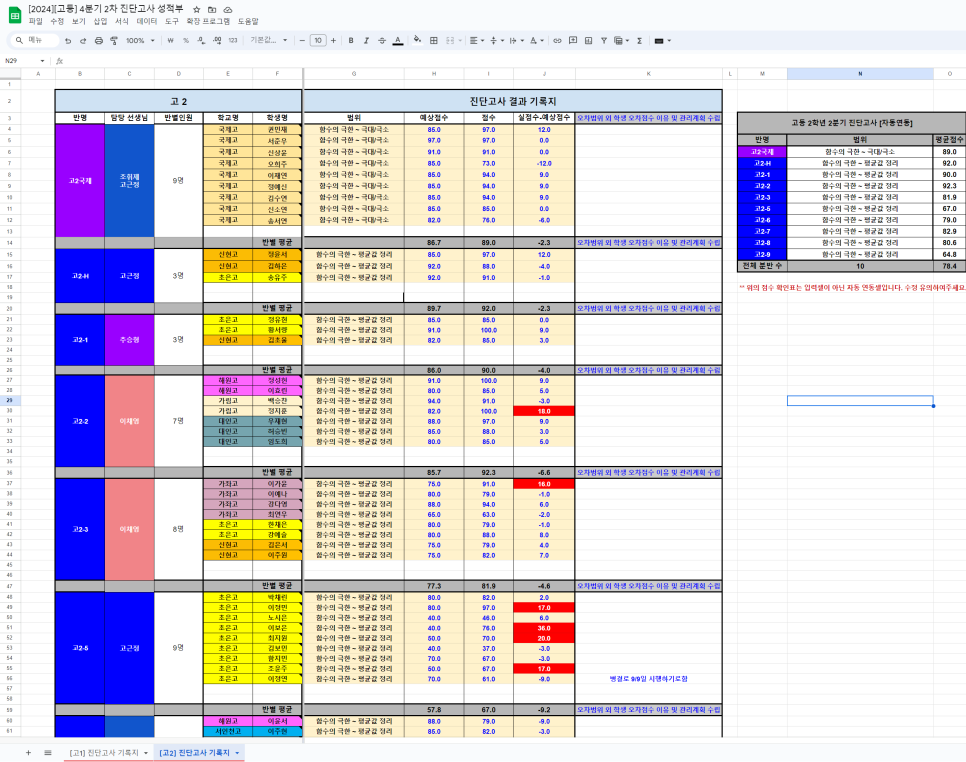The height and width of the screenshot is (762, 966).
Task: Open text rotation dropdown
Action: tap(537, 41)
